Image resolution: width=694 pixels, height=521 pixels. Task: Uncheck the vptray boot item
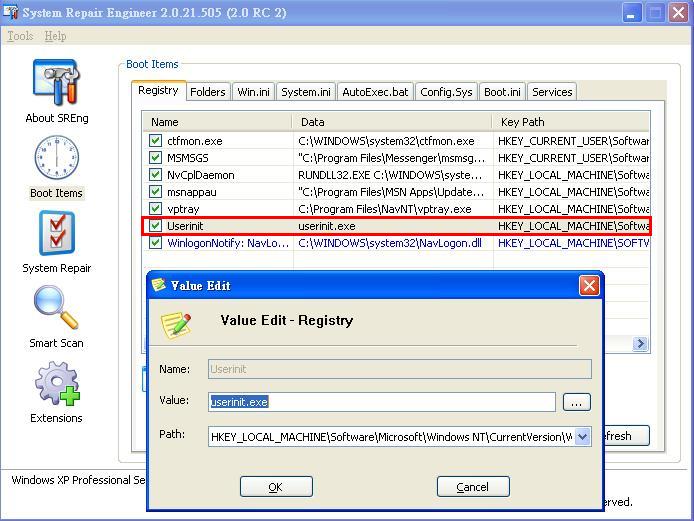(x=155, y=208)
